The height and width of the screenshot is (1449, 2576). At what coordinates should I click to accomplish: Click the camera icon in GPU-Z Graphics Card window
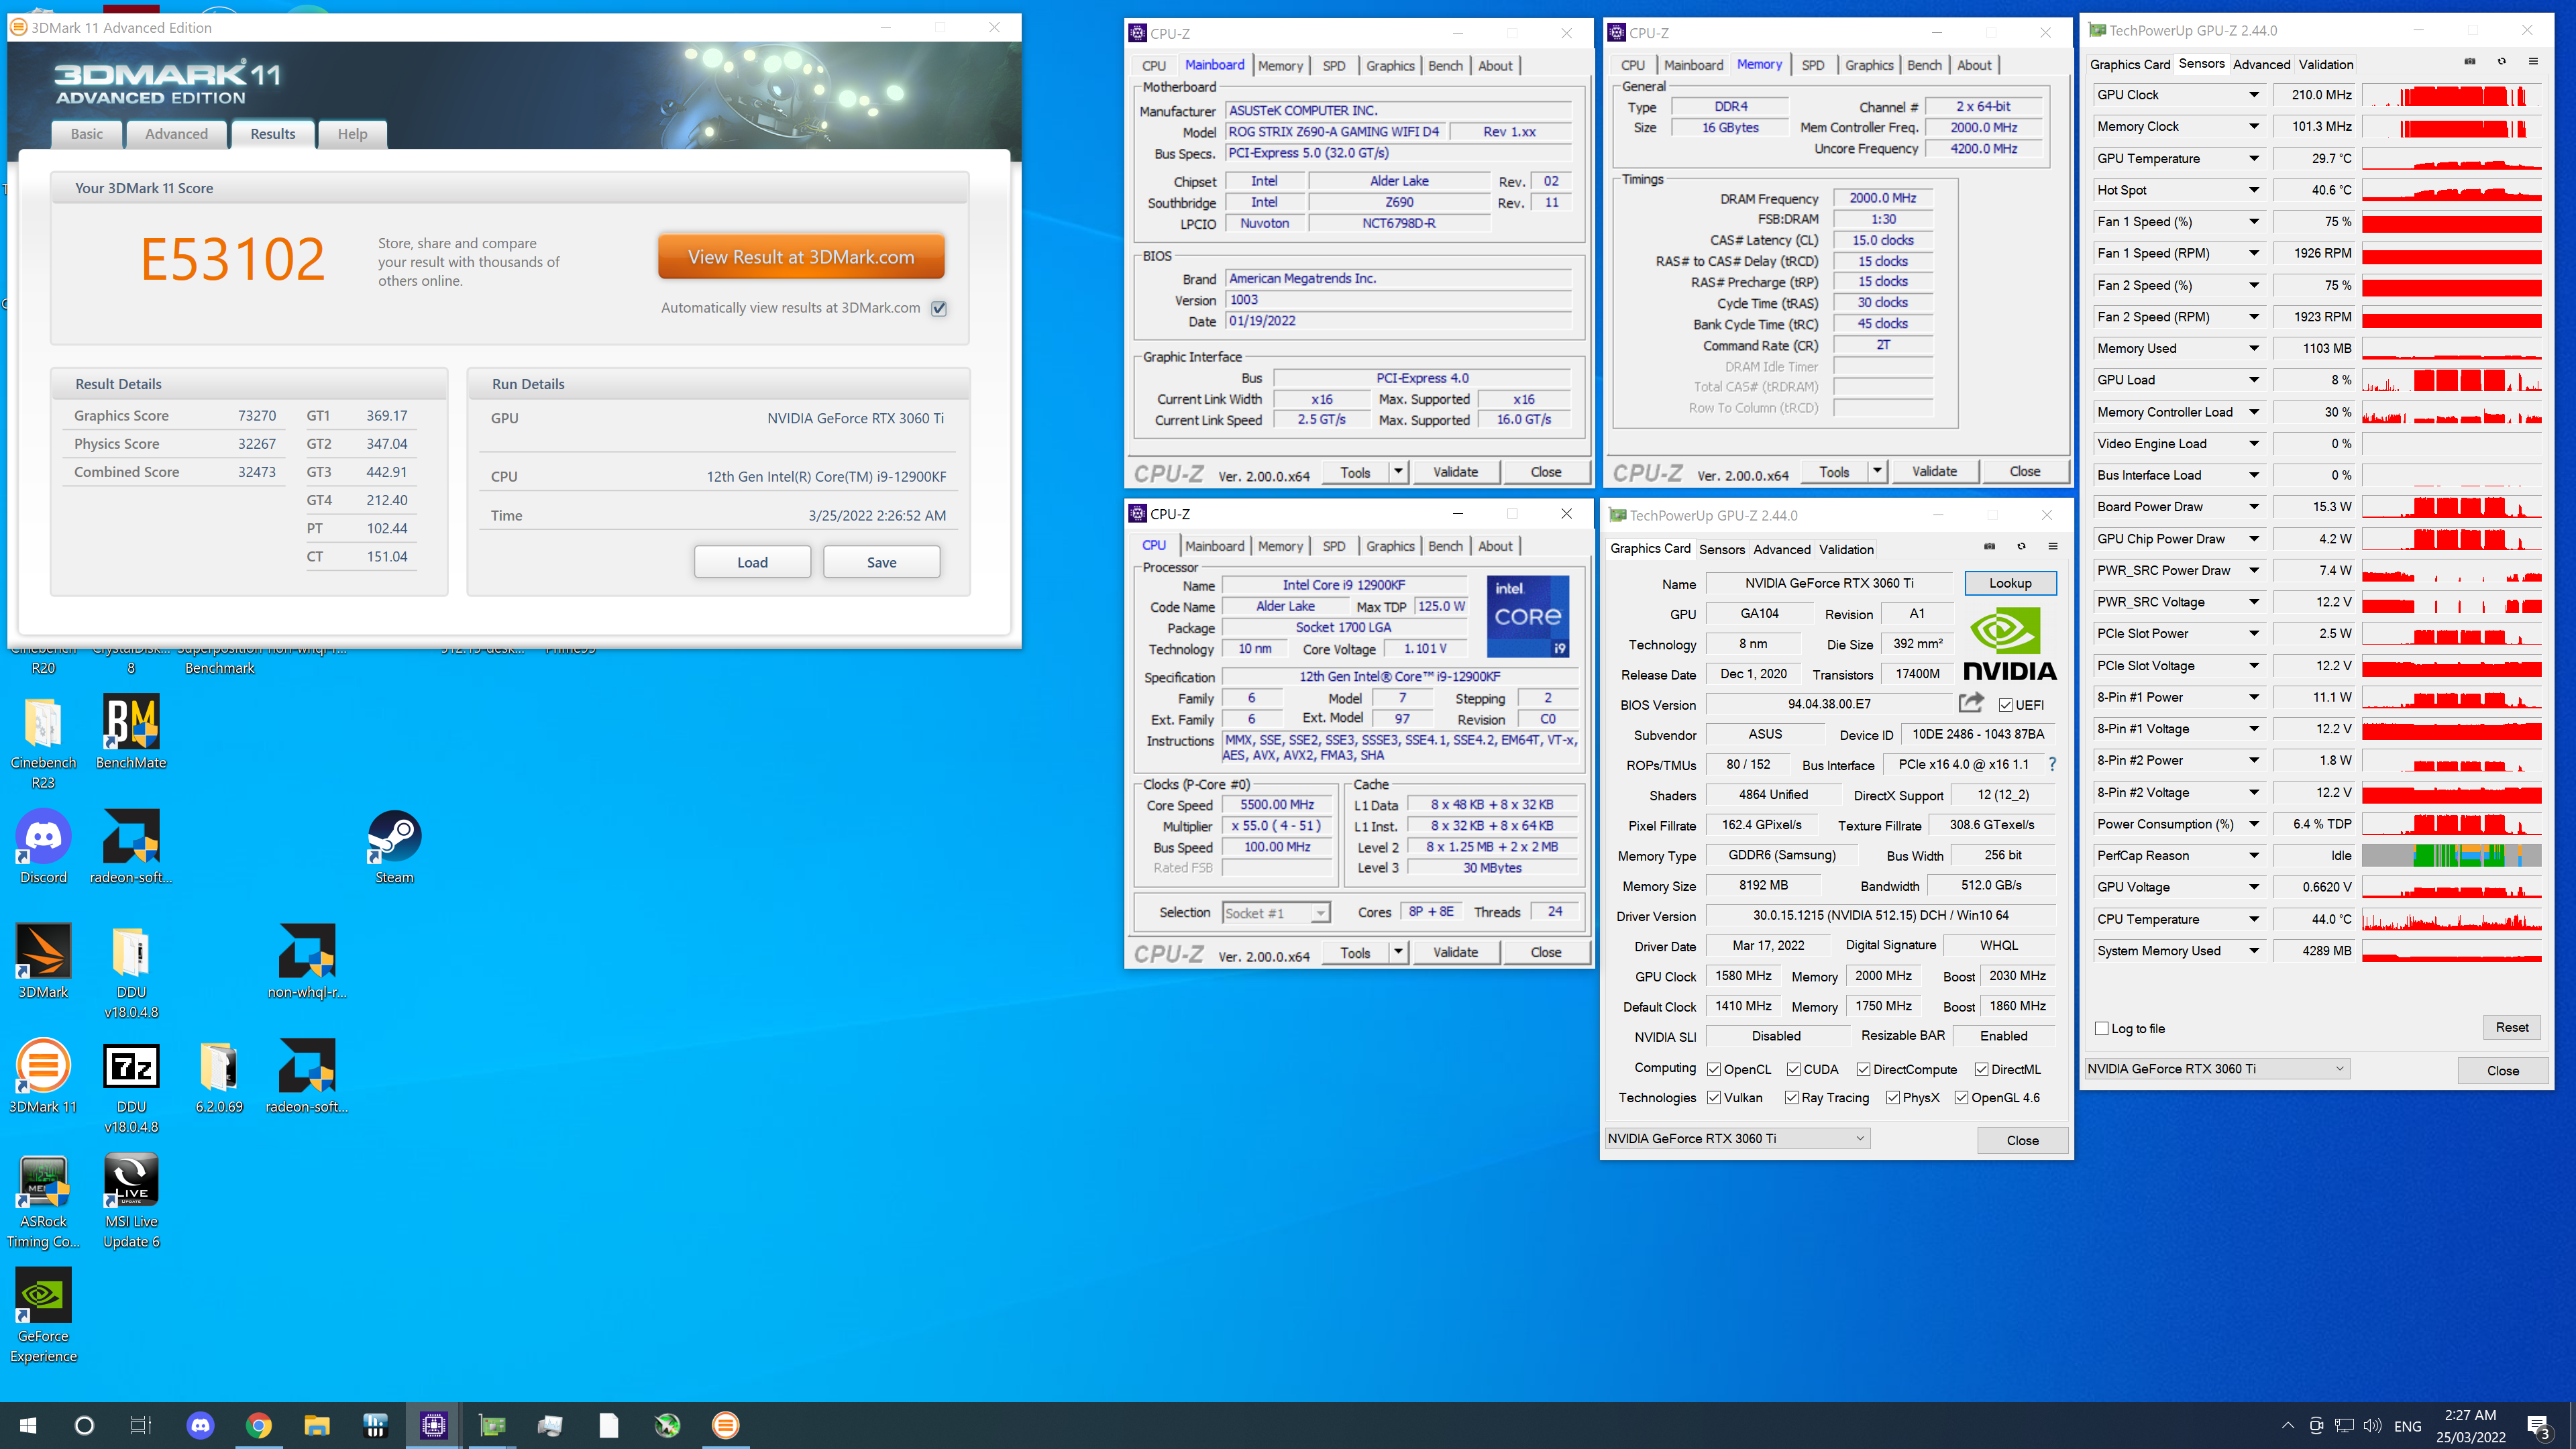click(1990, 547)
